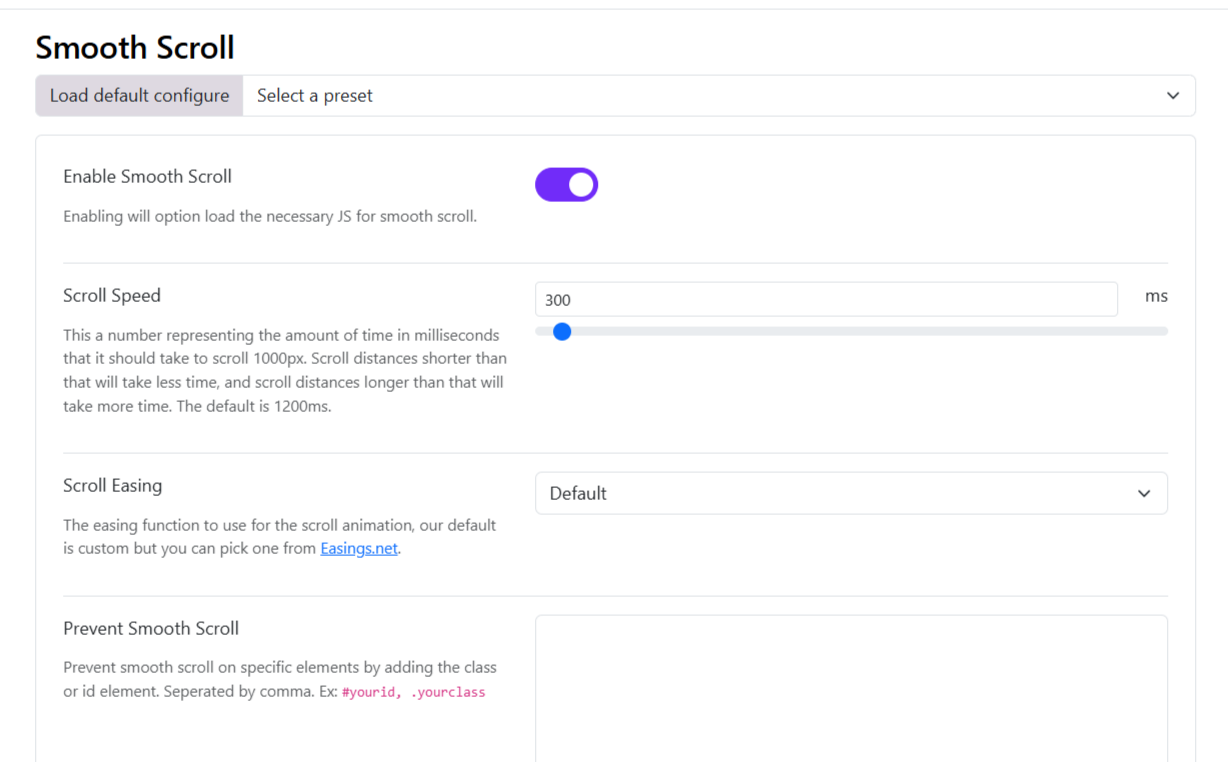
Task: Click the Scroll Speed slider handle
Action: coord(562,331)
